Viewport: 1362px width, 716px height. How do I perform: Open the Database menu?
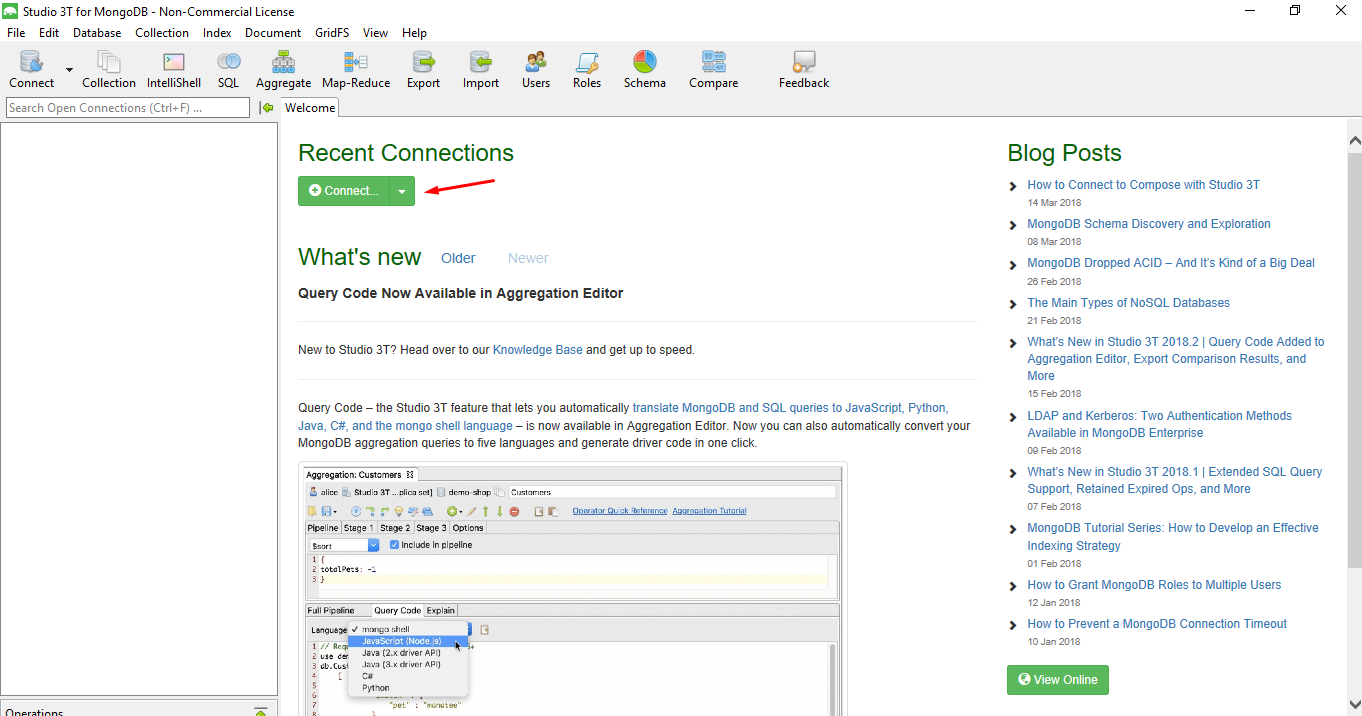[x=97, y=33]
